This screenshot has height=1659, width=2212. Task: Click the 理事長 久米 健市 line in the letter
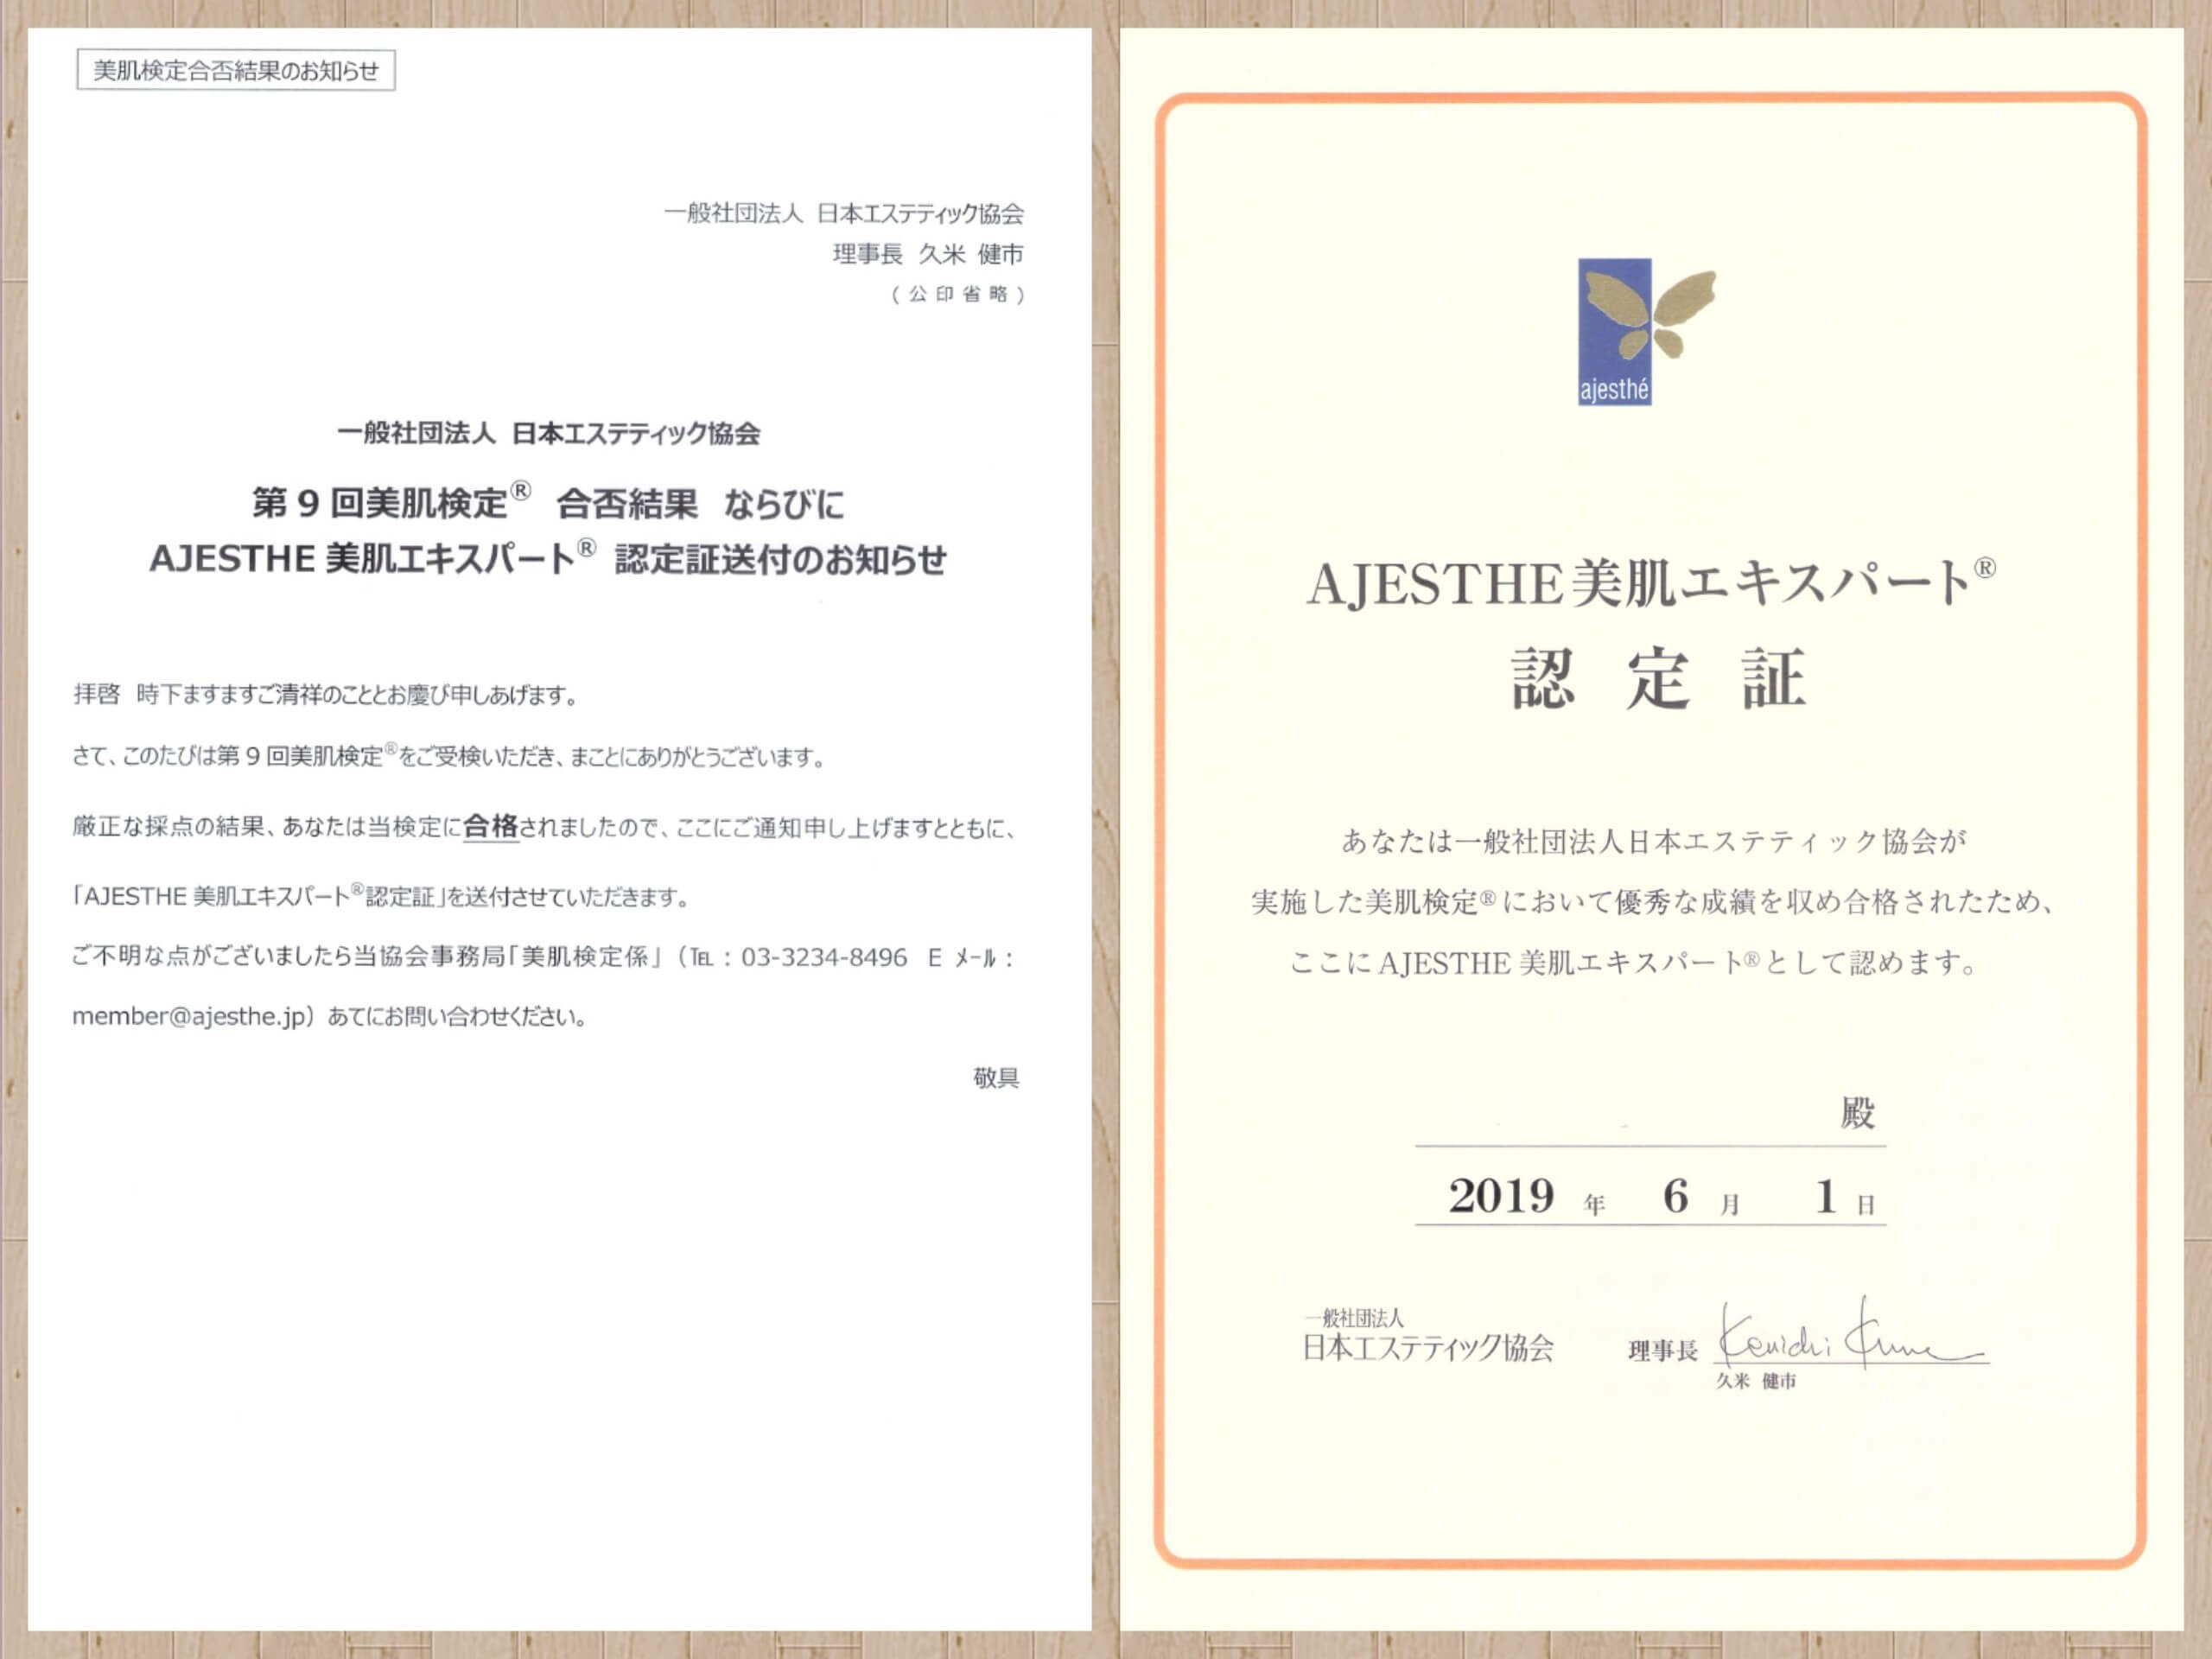tap(927, 254)
